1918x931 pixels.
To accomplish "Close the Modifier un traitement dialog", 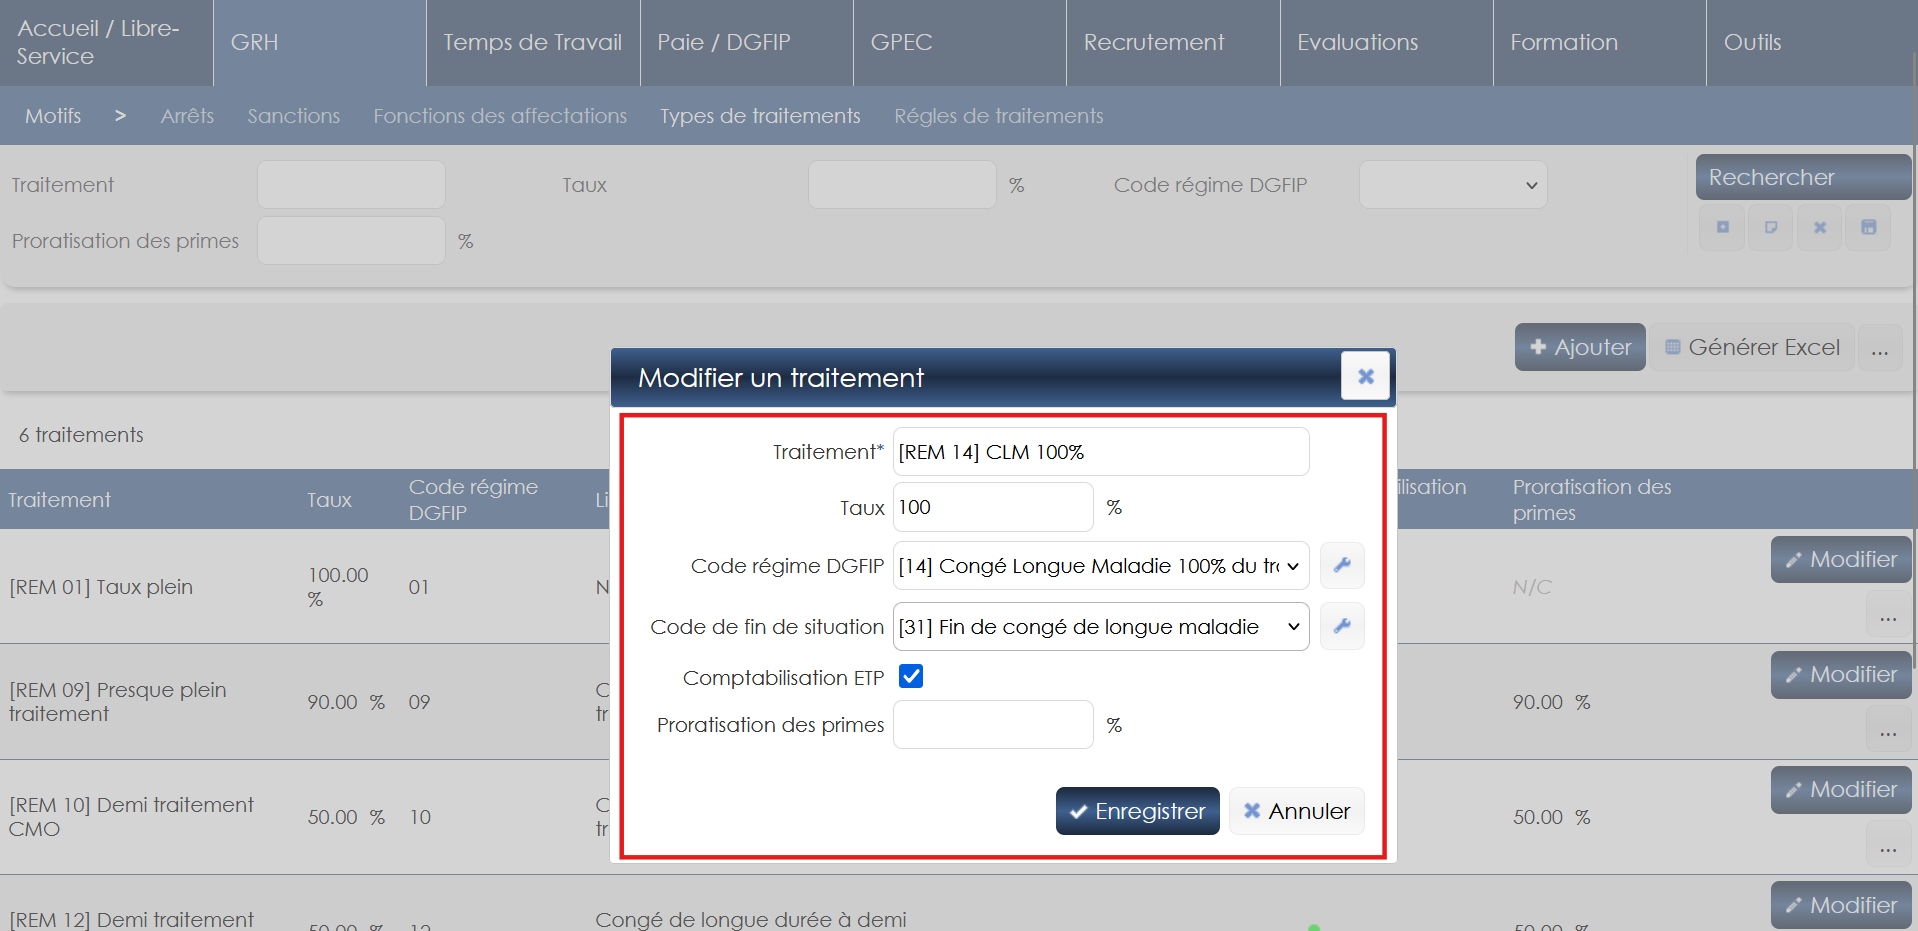I will point(1365,377).
